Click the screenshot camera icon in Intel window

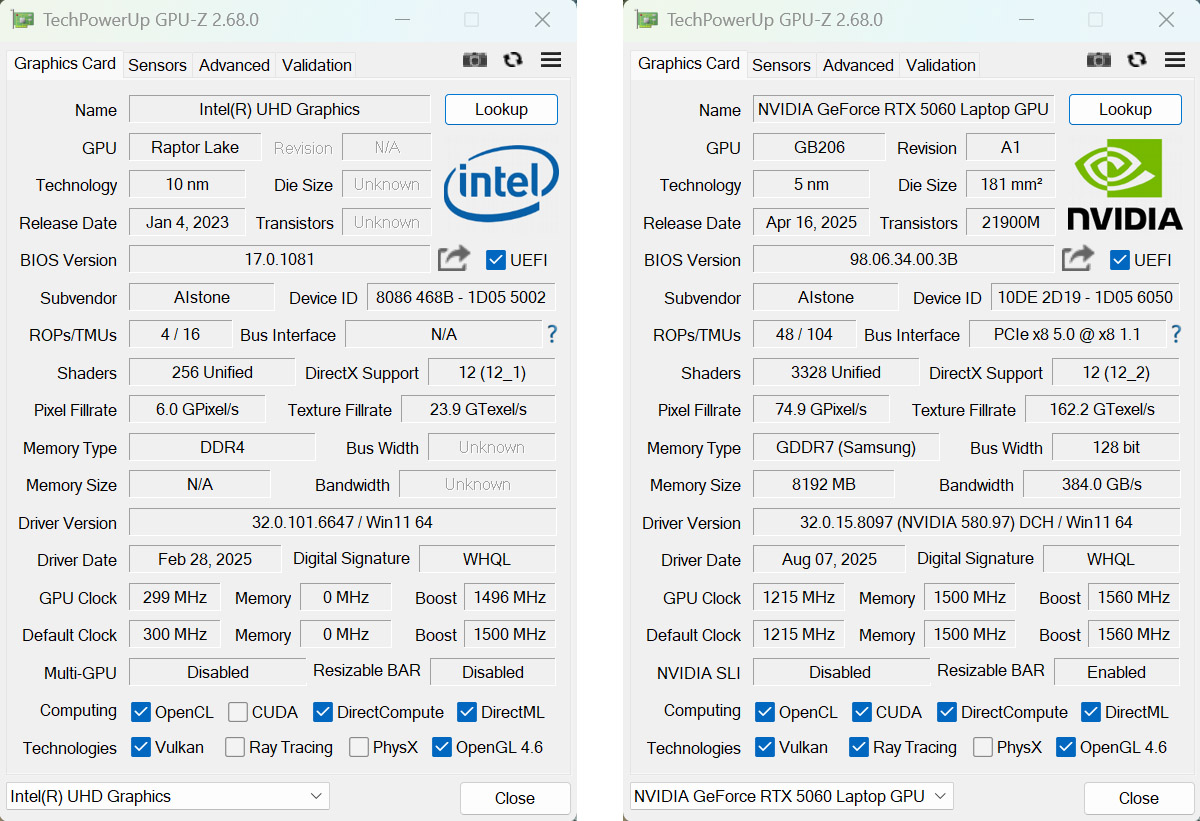tap(475, 60)
